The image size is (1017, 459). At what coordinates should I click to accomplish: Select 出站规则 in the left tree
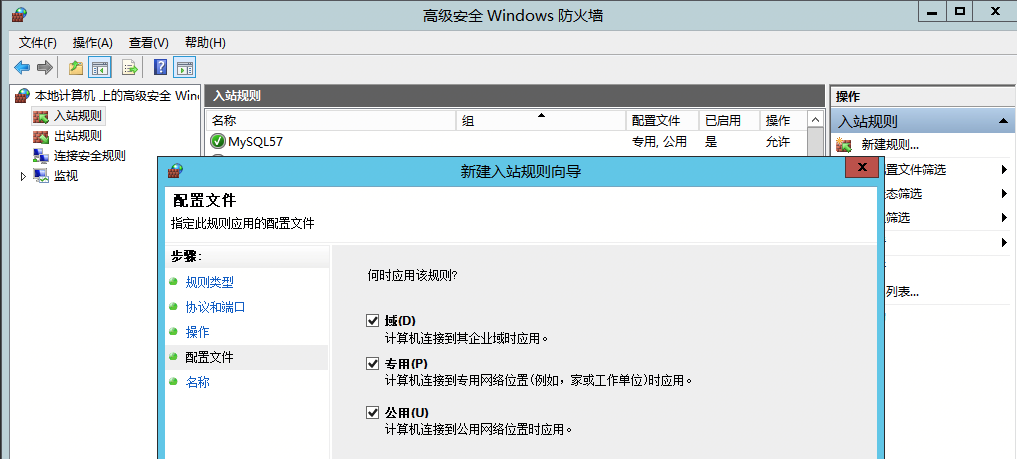pyautogui.click(x=78, y=136)
